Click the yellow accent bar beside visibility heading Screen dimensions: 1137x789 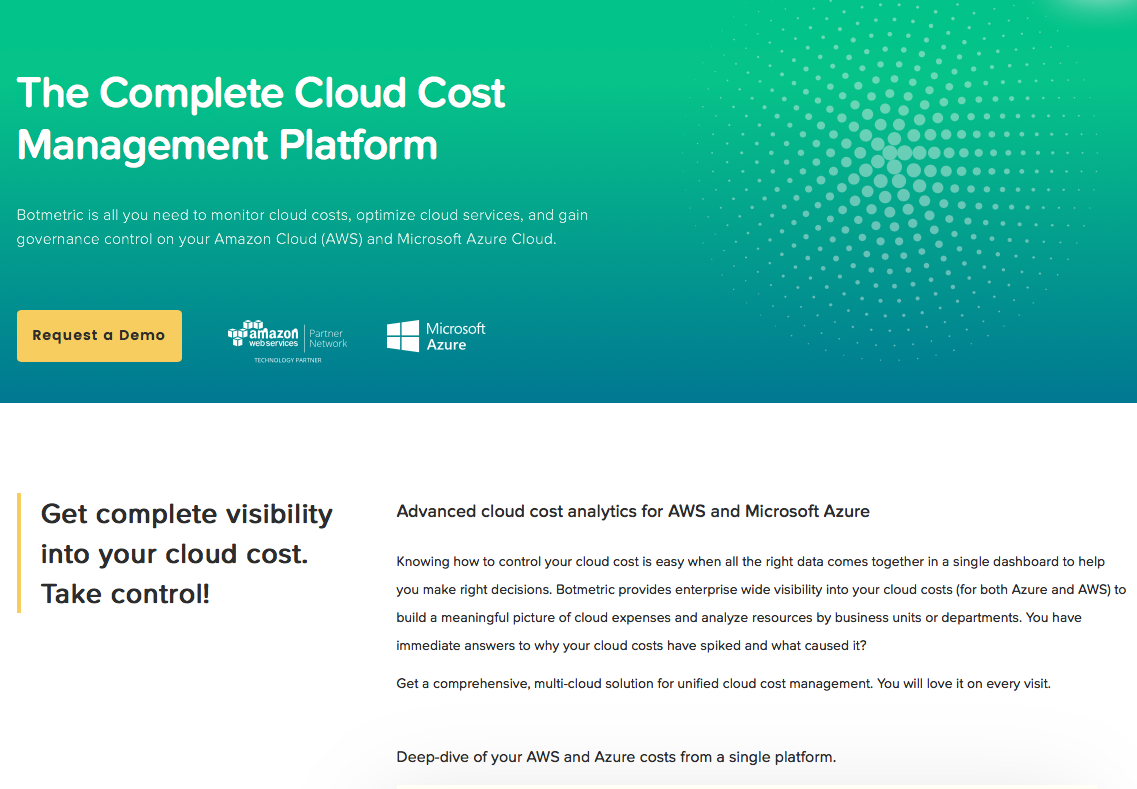click(19, 553)
